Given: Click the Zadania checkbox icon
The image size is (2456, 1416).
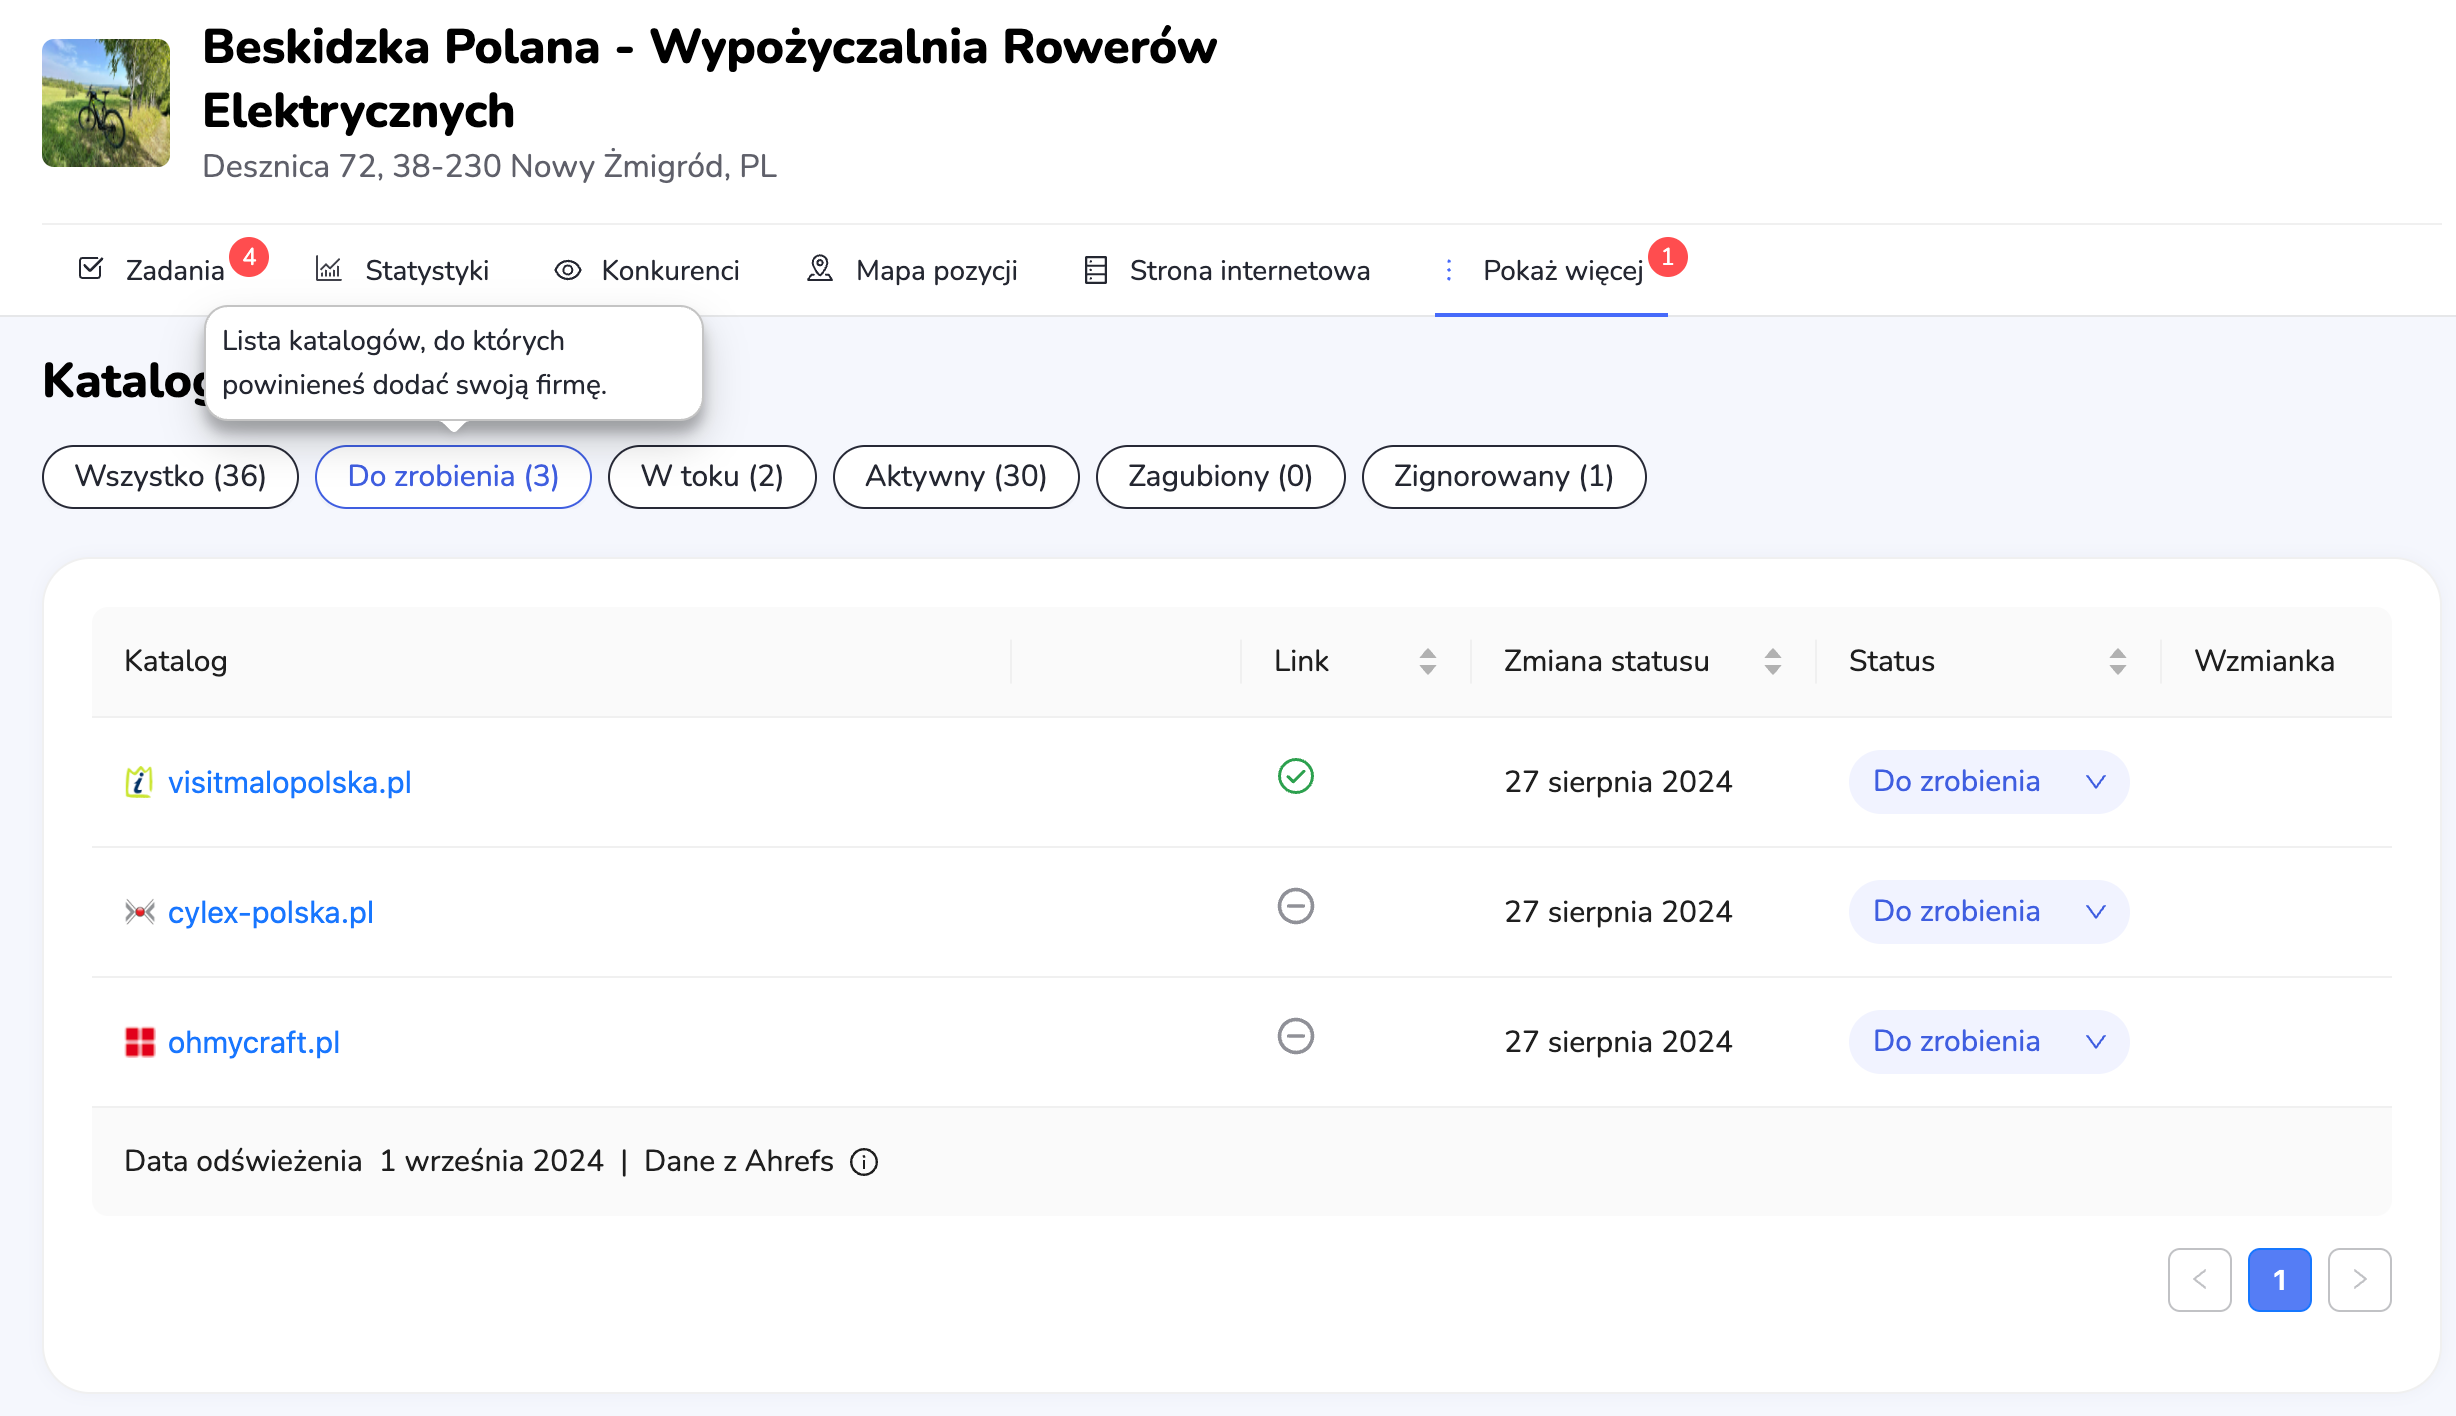Looking at the screenshot, I should [91, 269].
